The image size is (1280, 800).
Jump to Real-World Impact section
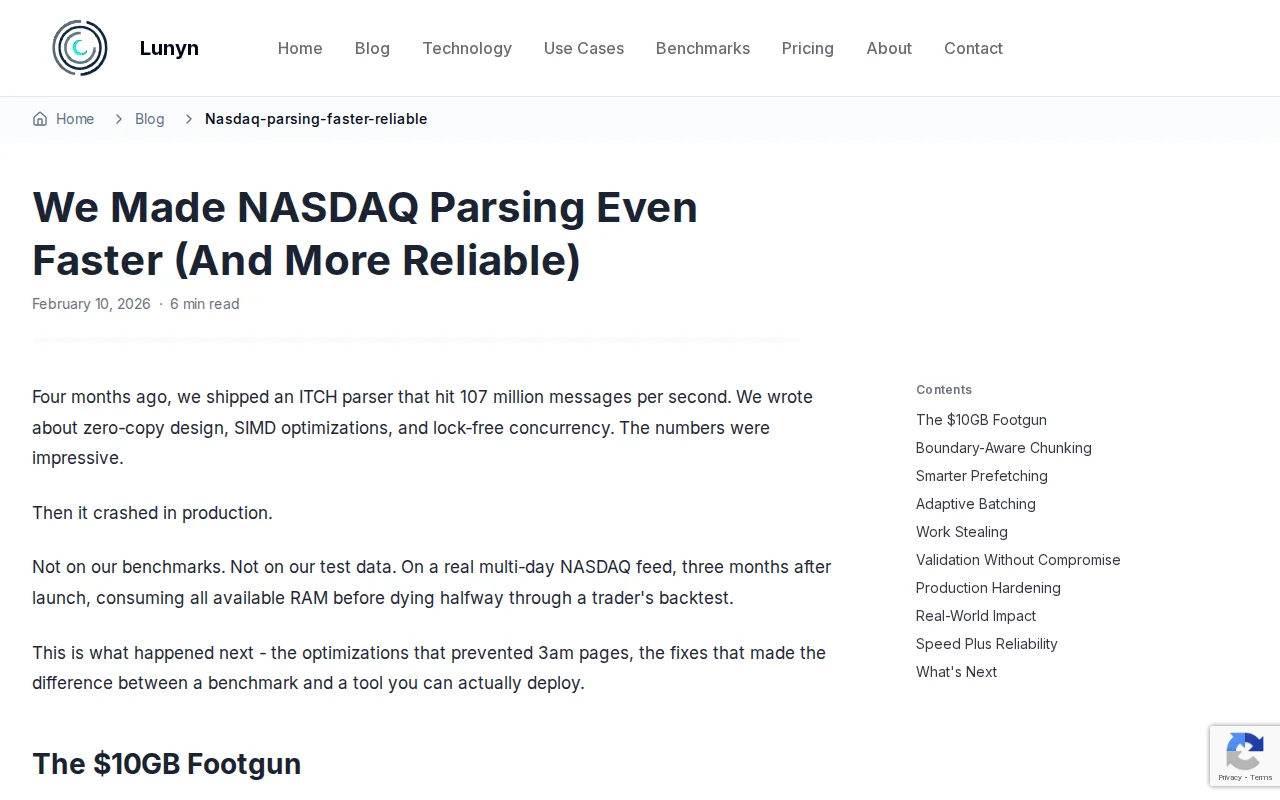pyautogui.click(x=976, y=616)
